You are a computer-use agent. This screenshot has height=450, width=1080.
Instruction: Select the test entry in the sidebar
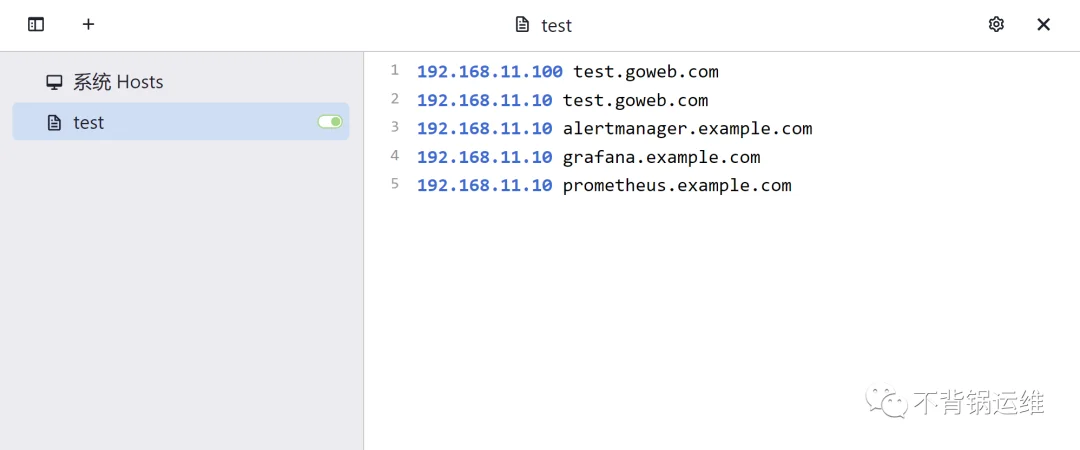[180, 122]
